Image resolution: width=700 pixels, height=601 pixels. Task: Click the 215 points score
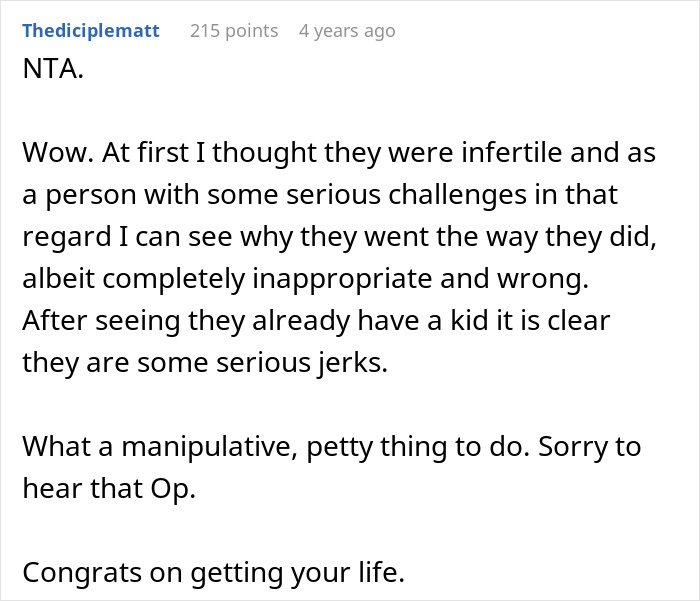[234, 31]
